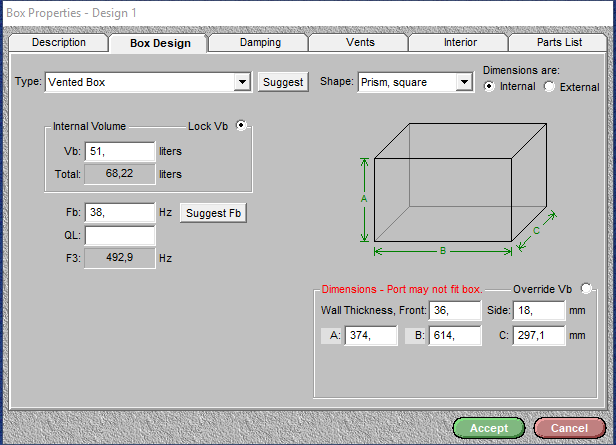Click the A dimension label button
616x445 pixels.
coord(332,336)
